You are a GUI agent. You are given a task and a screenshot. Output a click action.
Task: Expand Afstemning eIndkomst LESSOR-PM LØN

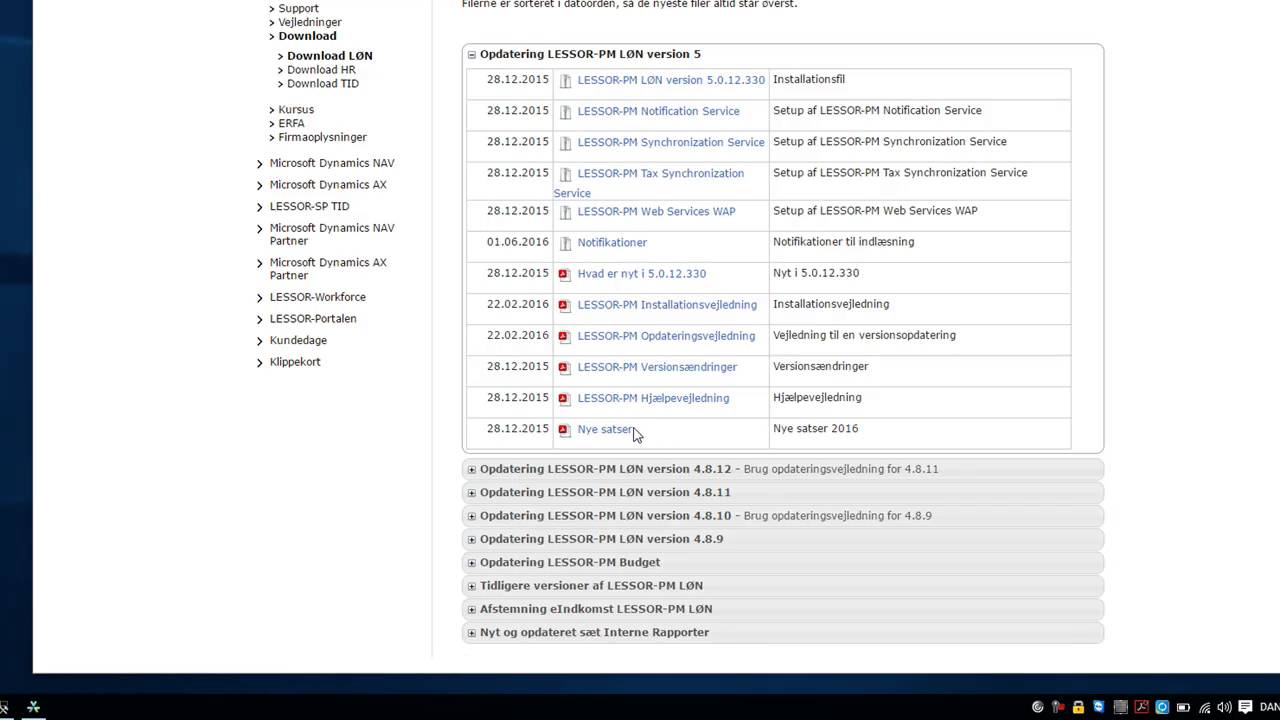[472, 609]
